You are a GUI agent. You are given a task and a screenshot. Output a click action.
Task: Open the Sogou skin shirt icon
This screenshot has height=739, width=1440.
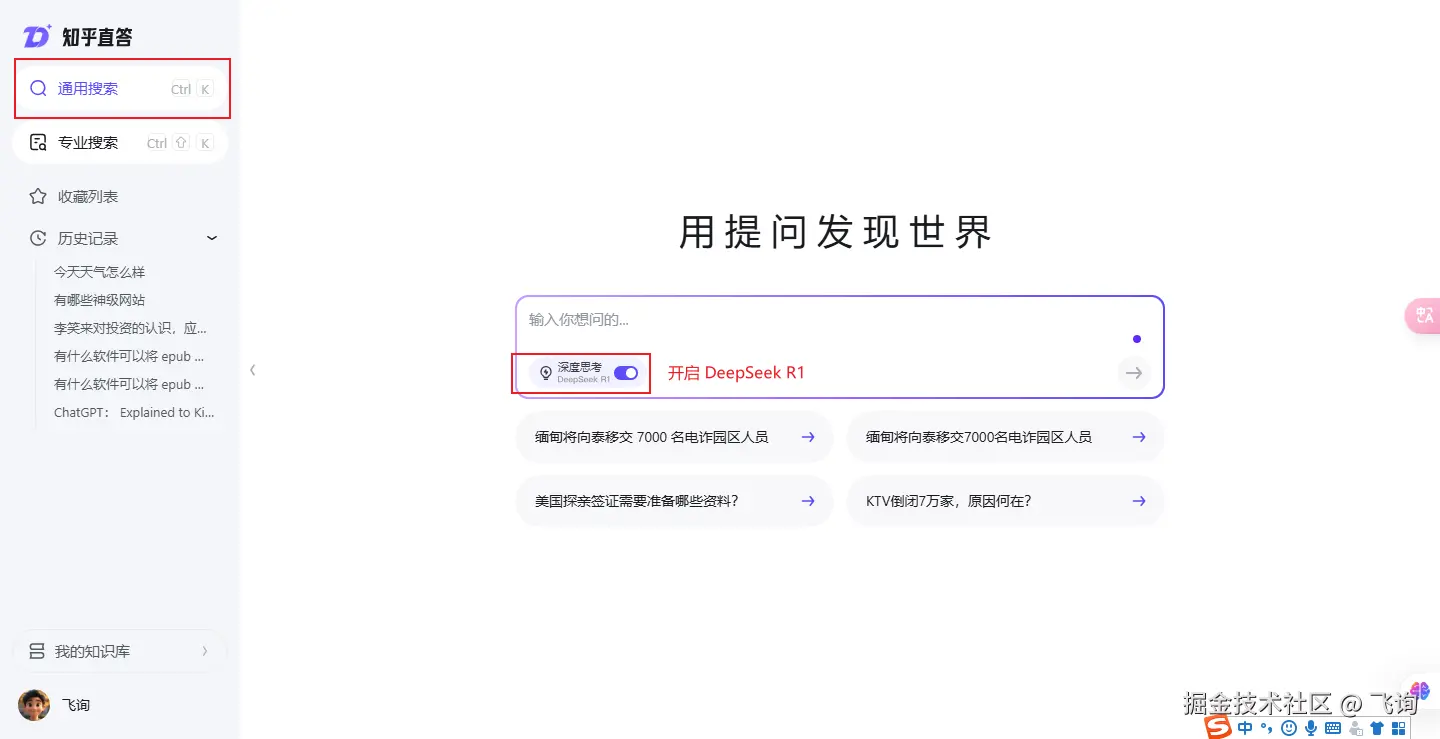[1378, 728]
